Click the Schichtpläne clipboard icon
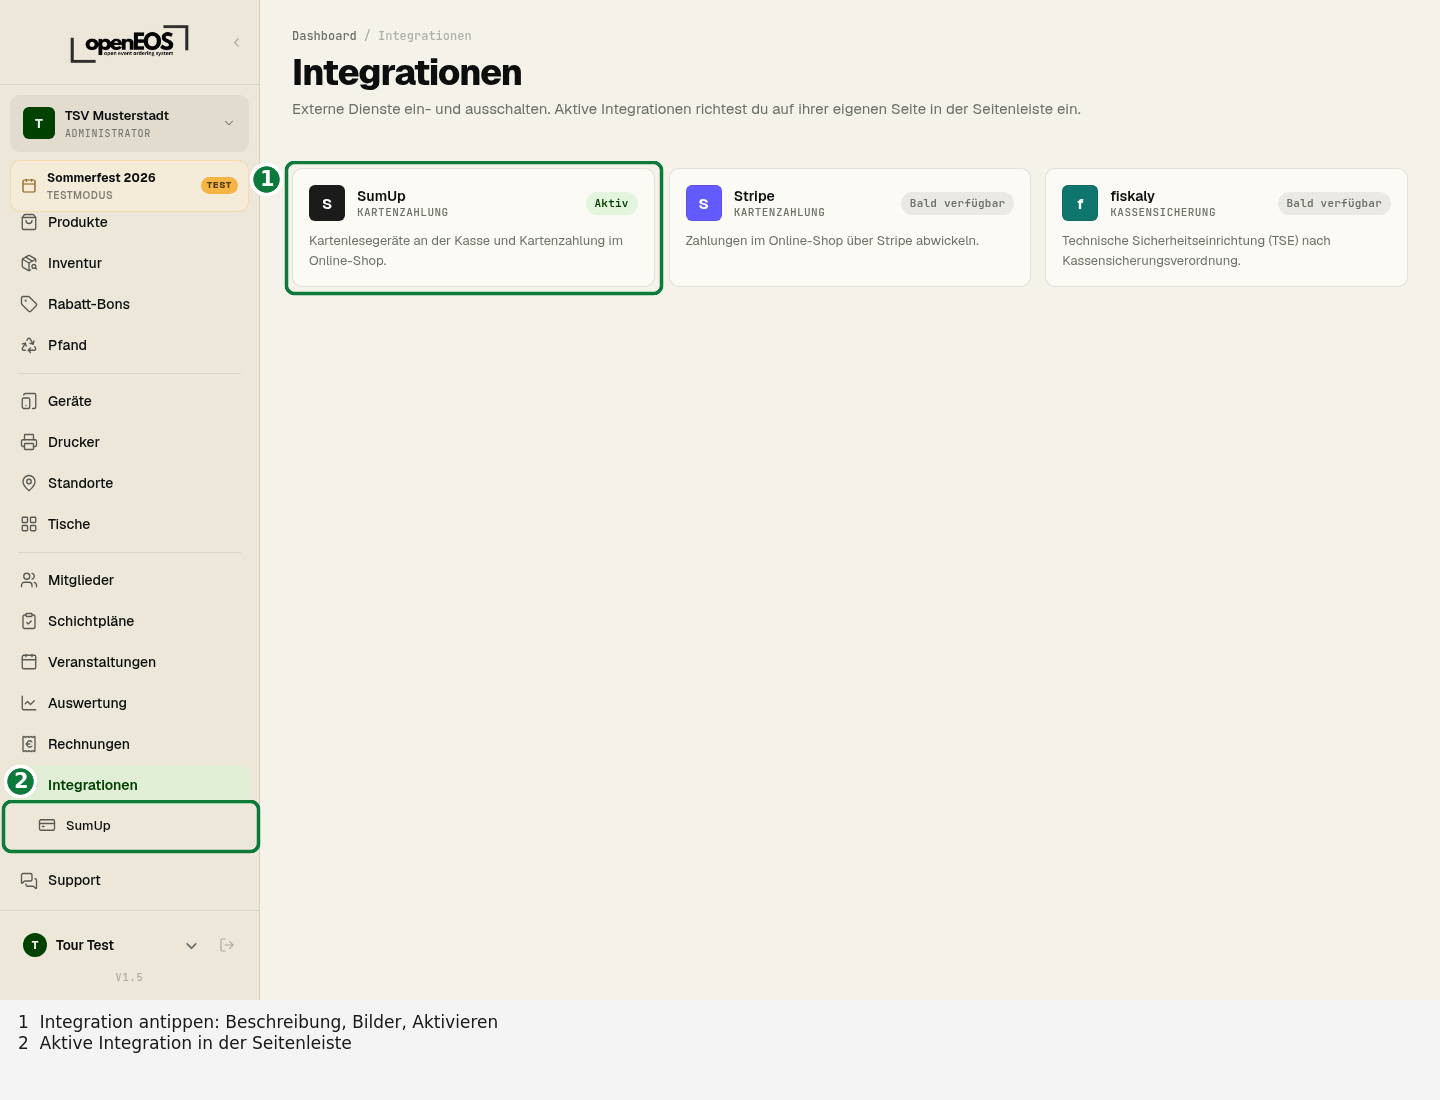Screen dimensions: 1440x1100 pos(29,621)
